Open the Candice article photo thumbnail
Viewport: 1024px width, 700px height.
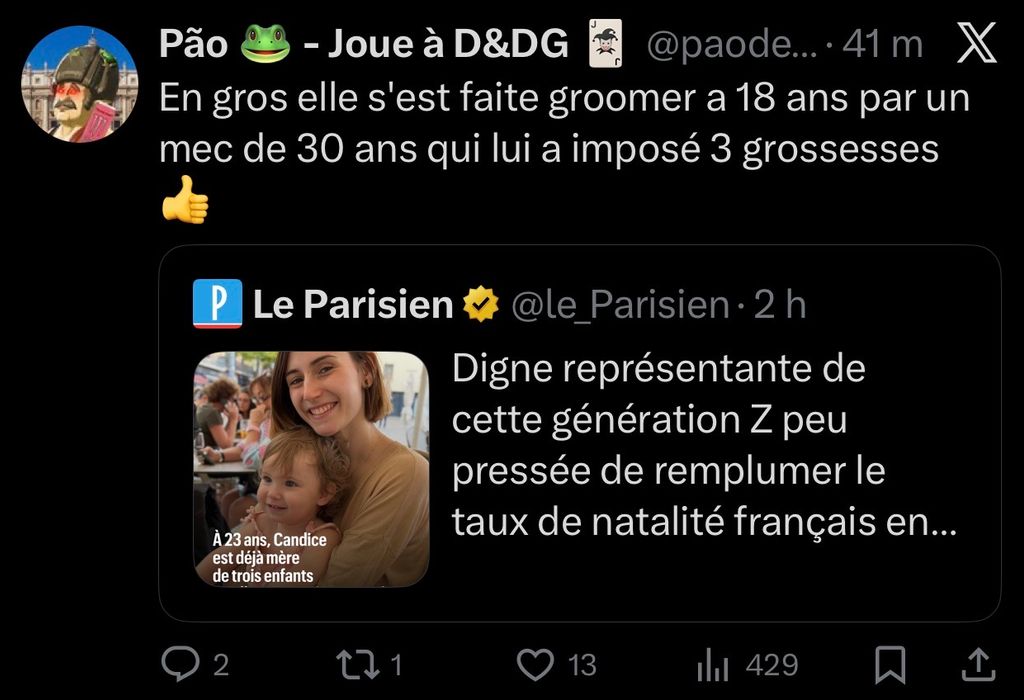pos(312,469)
